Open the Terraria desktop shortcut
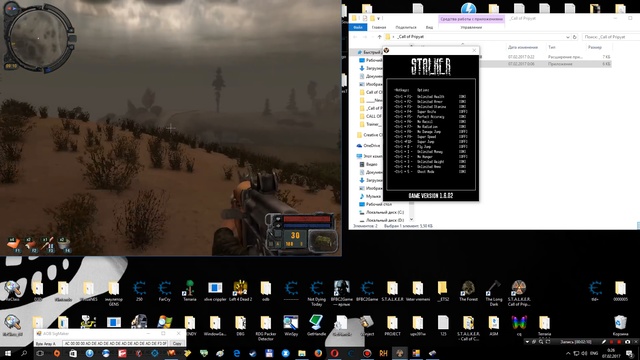640x360 pixels. pyautogui.click(x=189, y=290)
